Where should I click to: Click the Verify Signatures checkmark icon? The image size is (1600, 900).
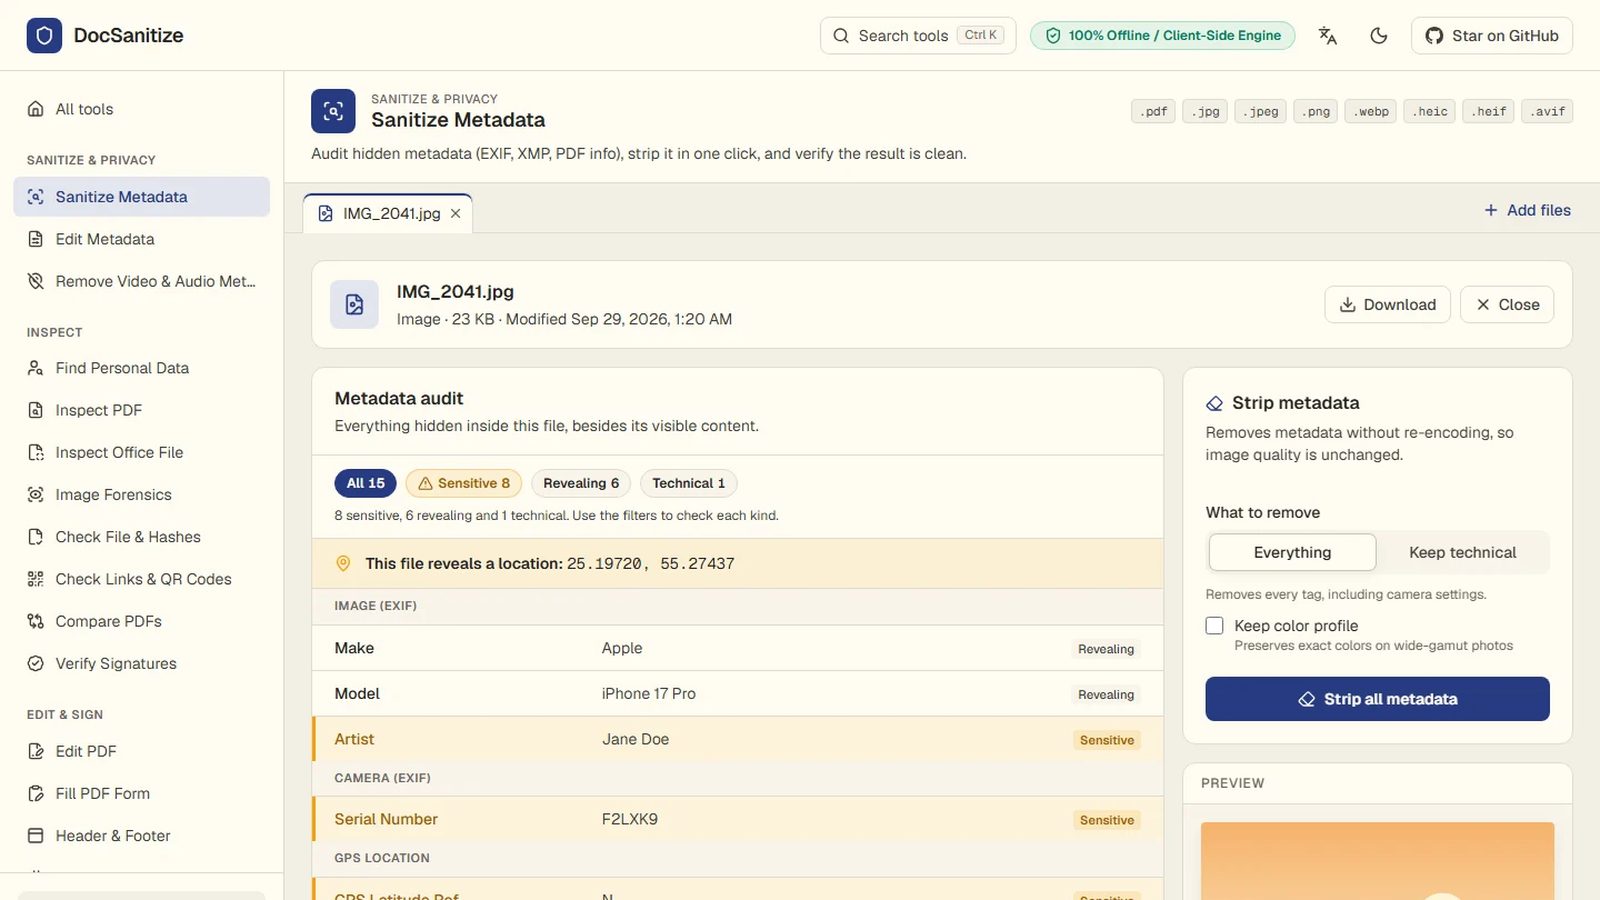point(36,663)
